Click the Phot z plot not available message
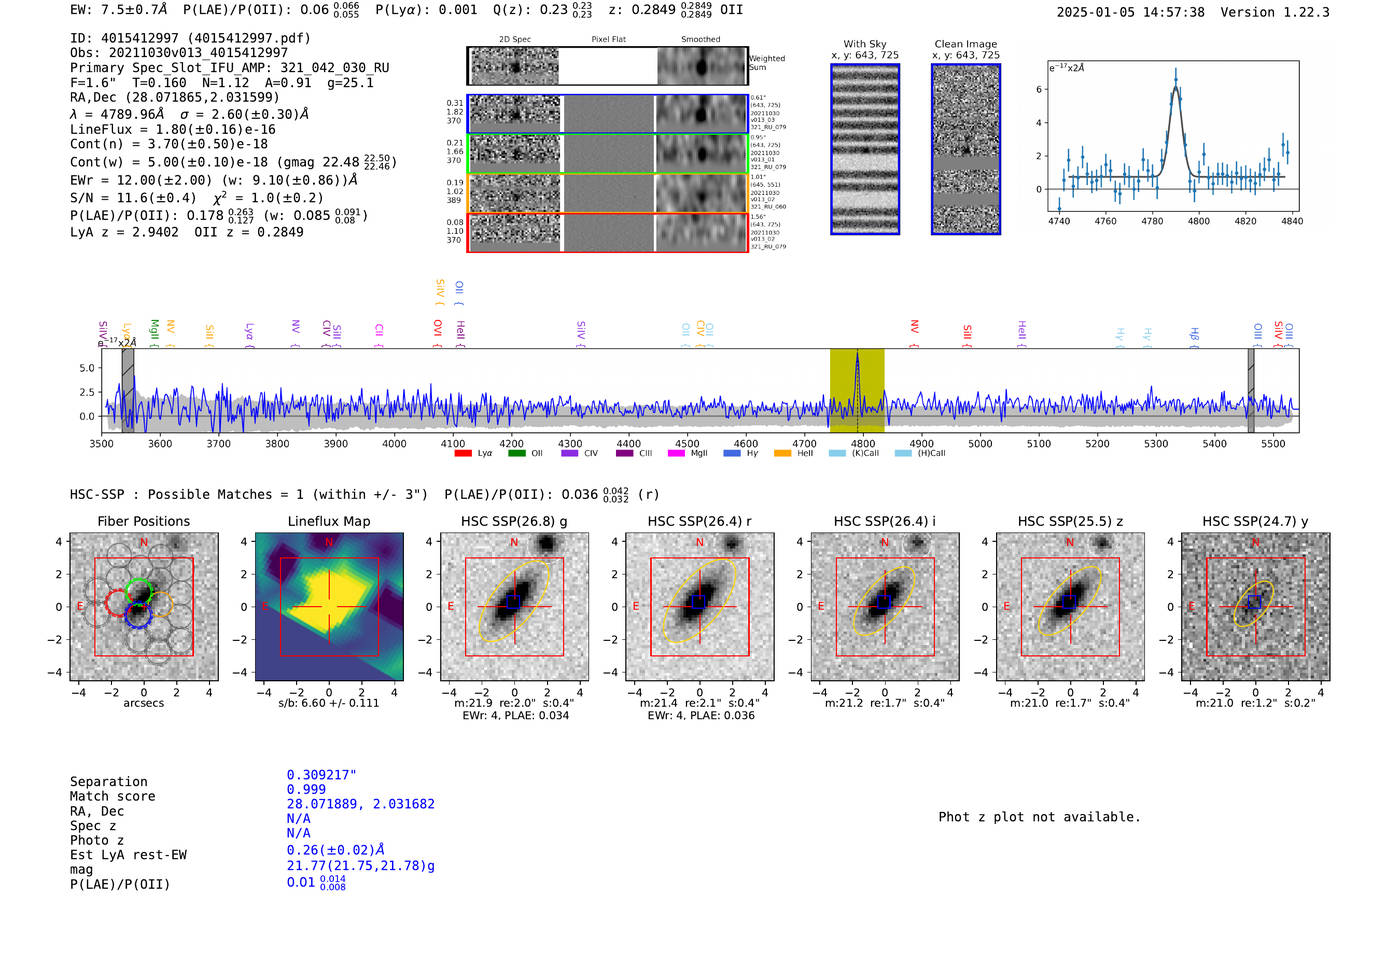Screen dimensions: 1400x953 tap(1039, 817)
